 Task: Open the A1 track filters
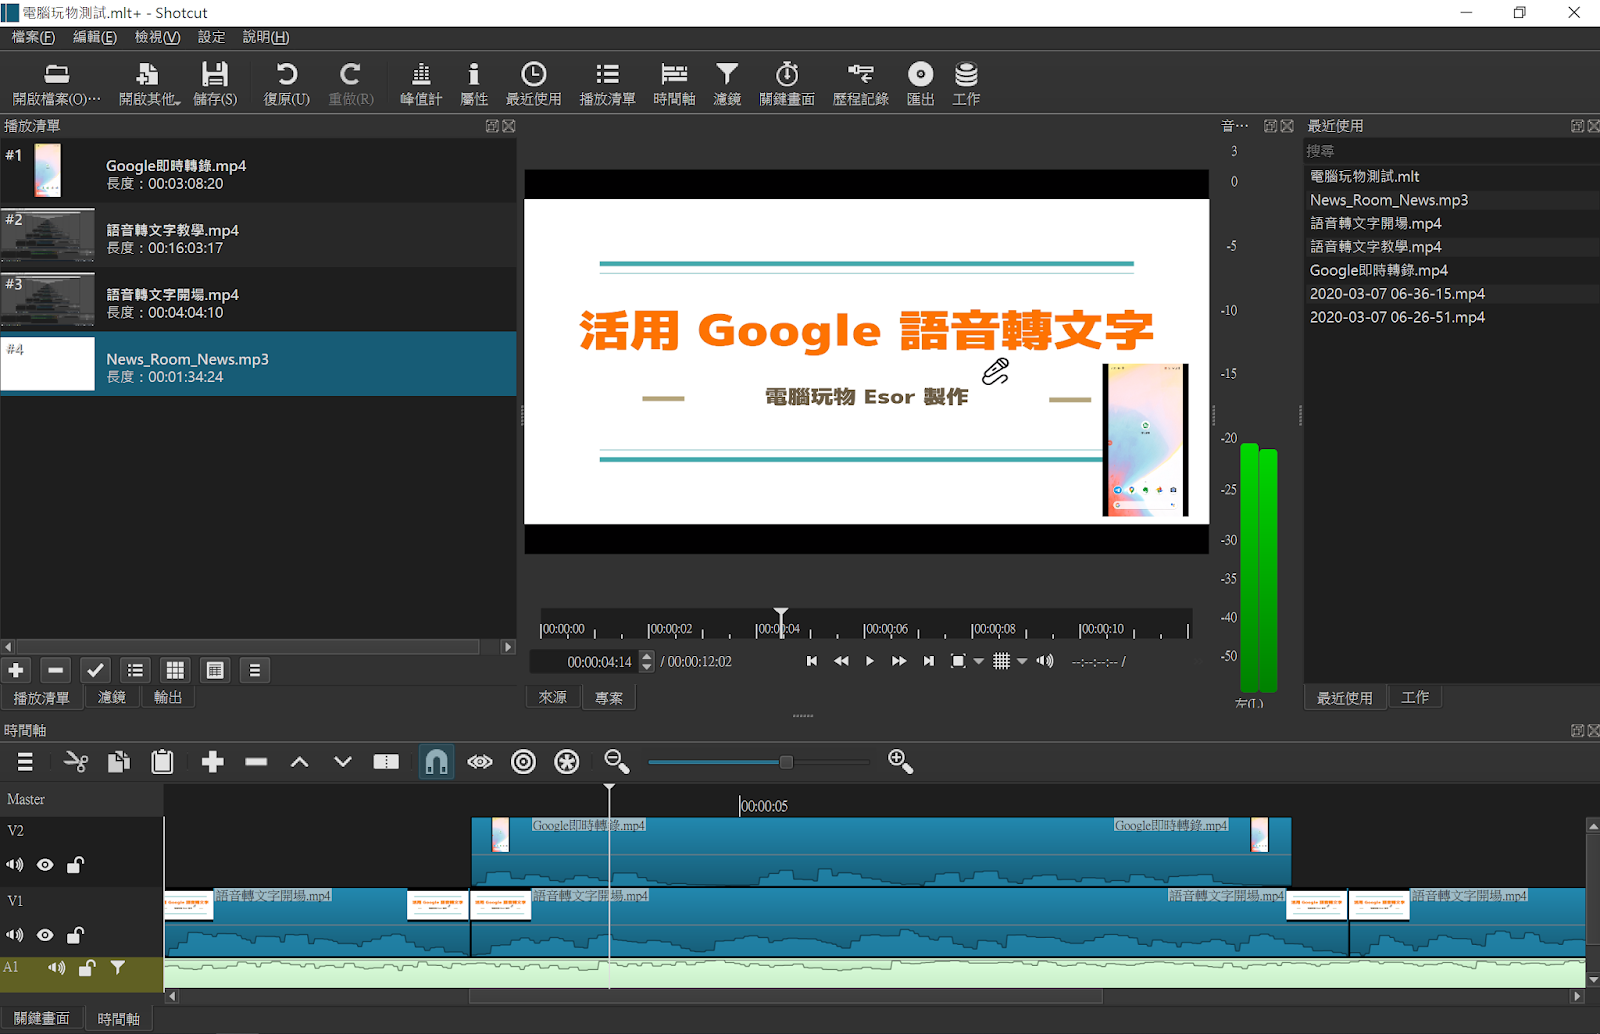pos(118,968)
